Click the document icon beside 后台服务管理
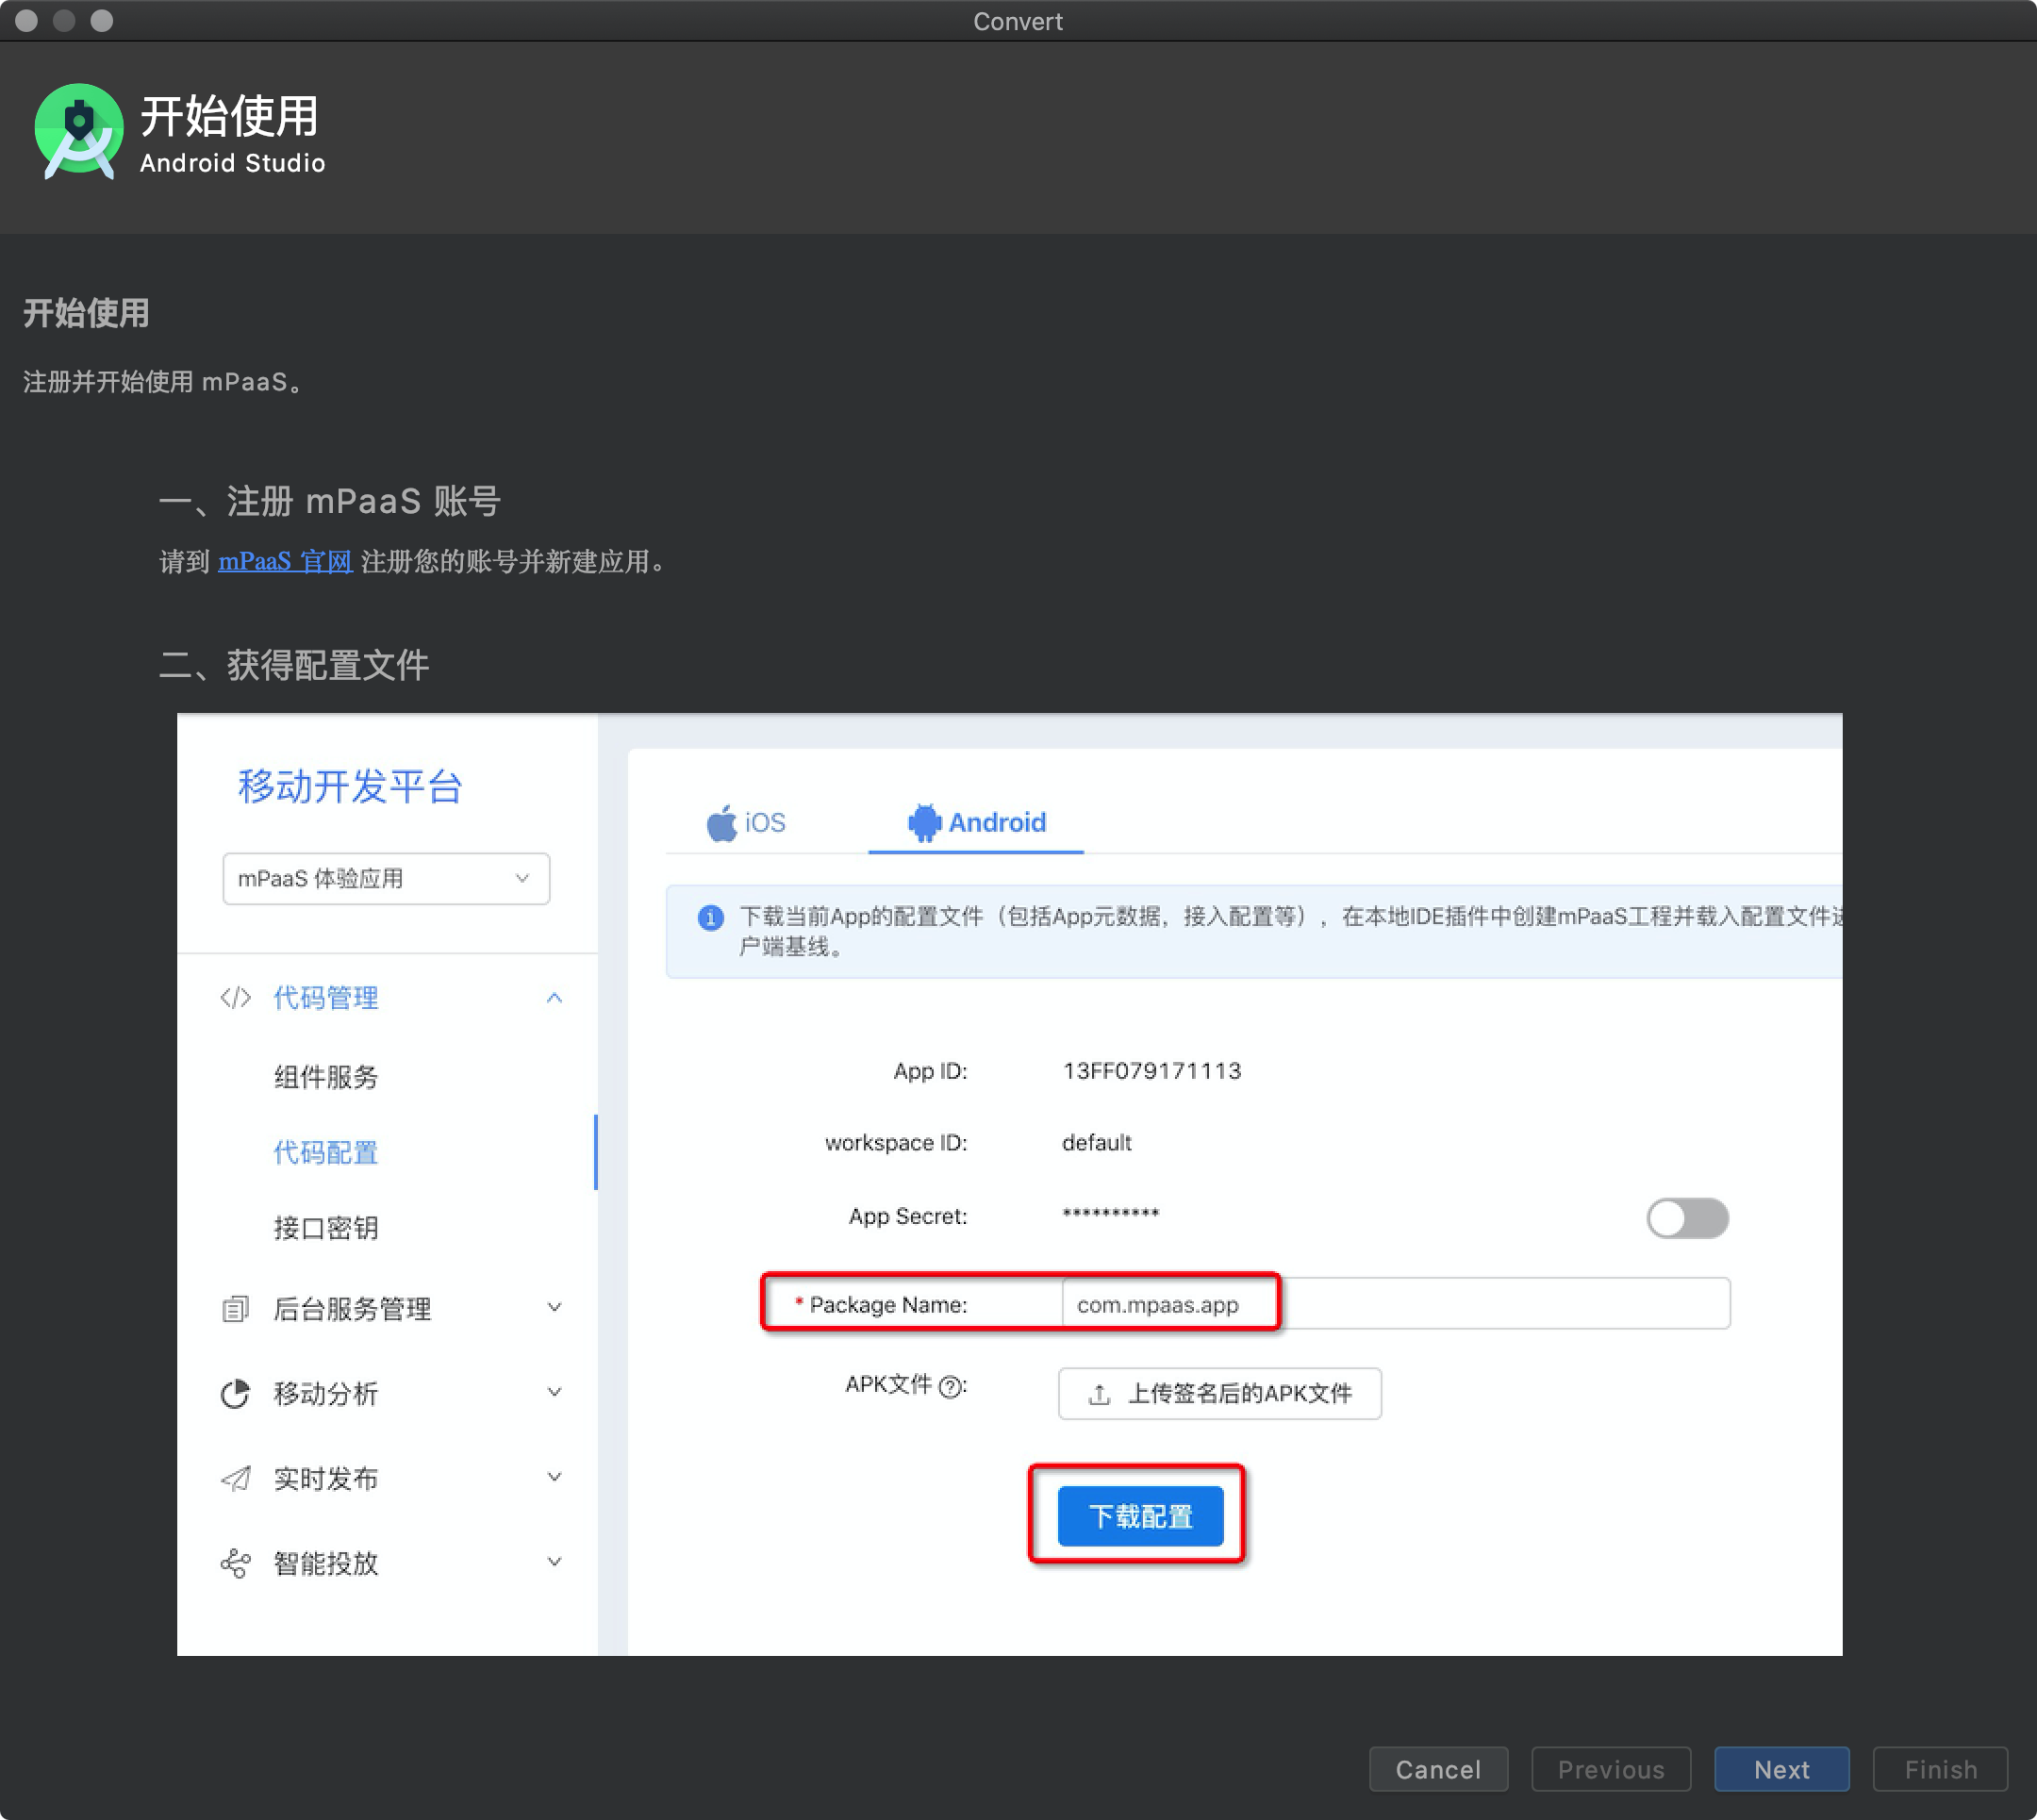 (x=235, y=1309)
